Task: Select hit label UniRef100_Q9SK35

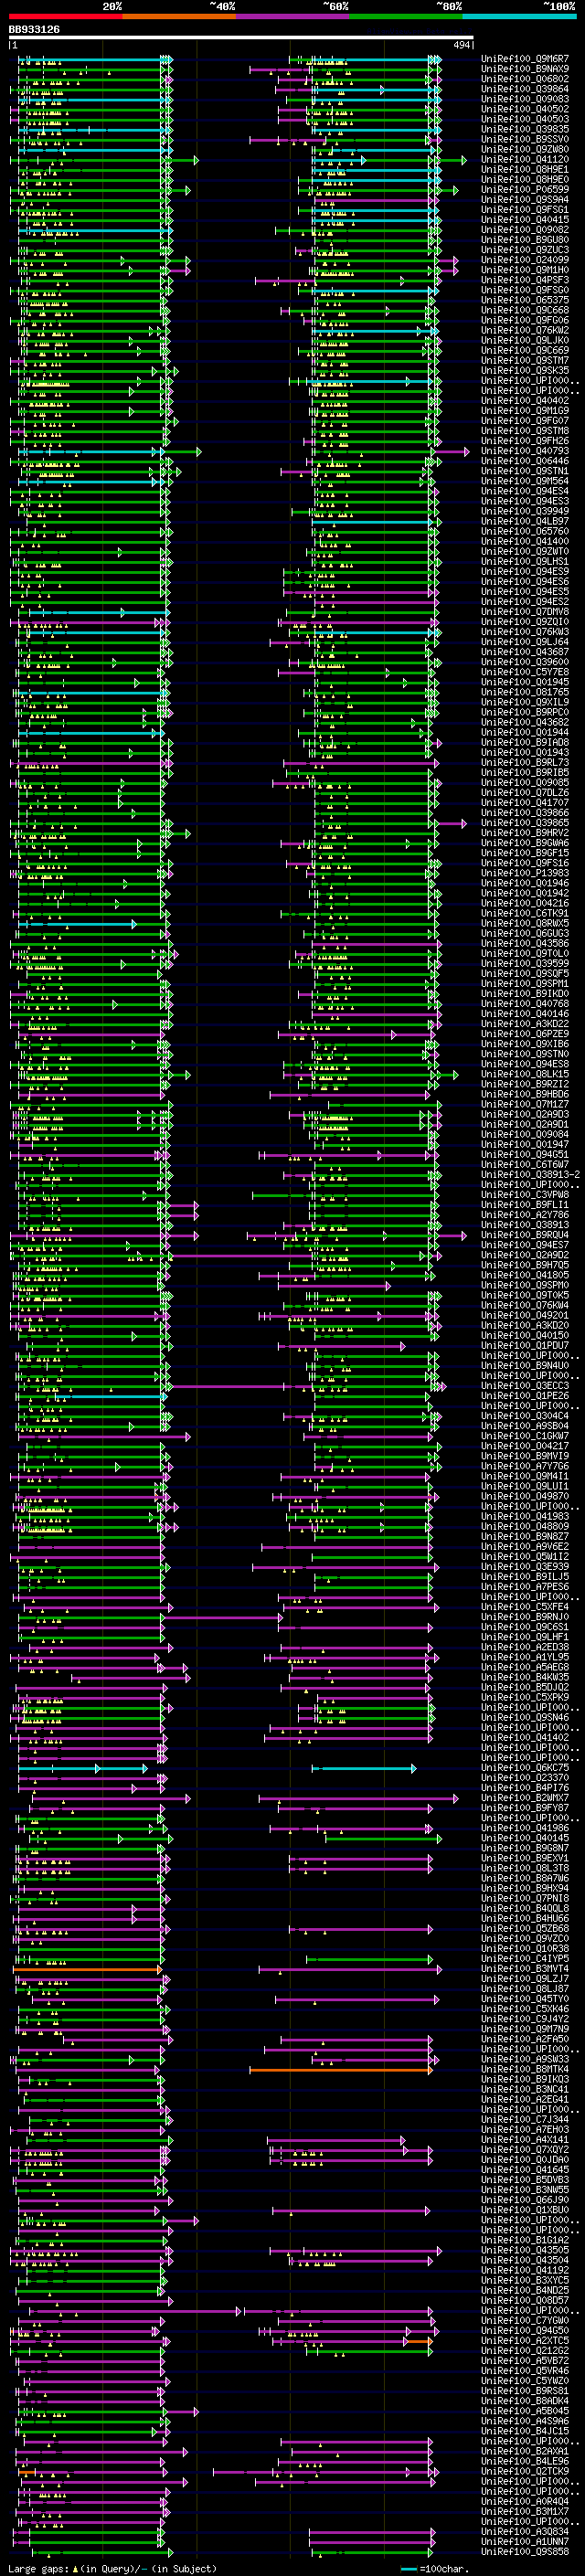Action: coord(525,370)
